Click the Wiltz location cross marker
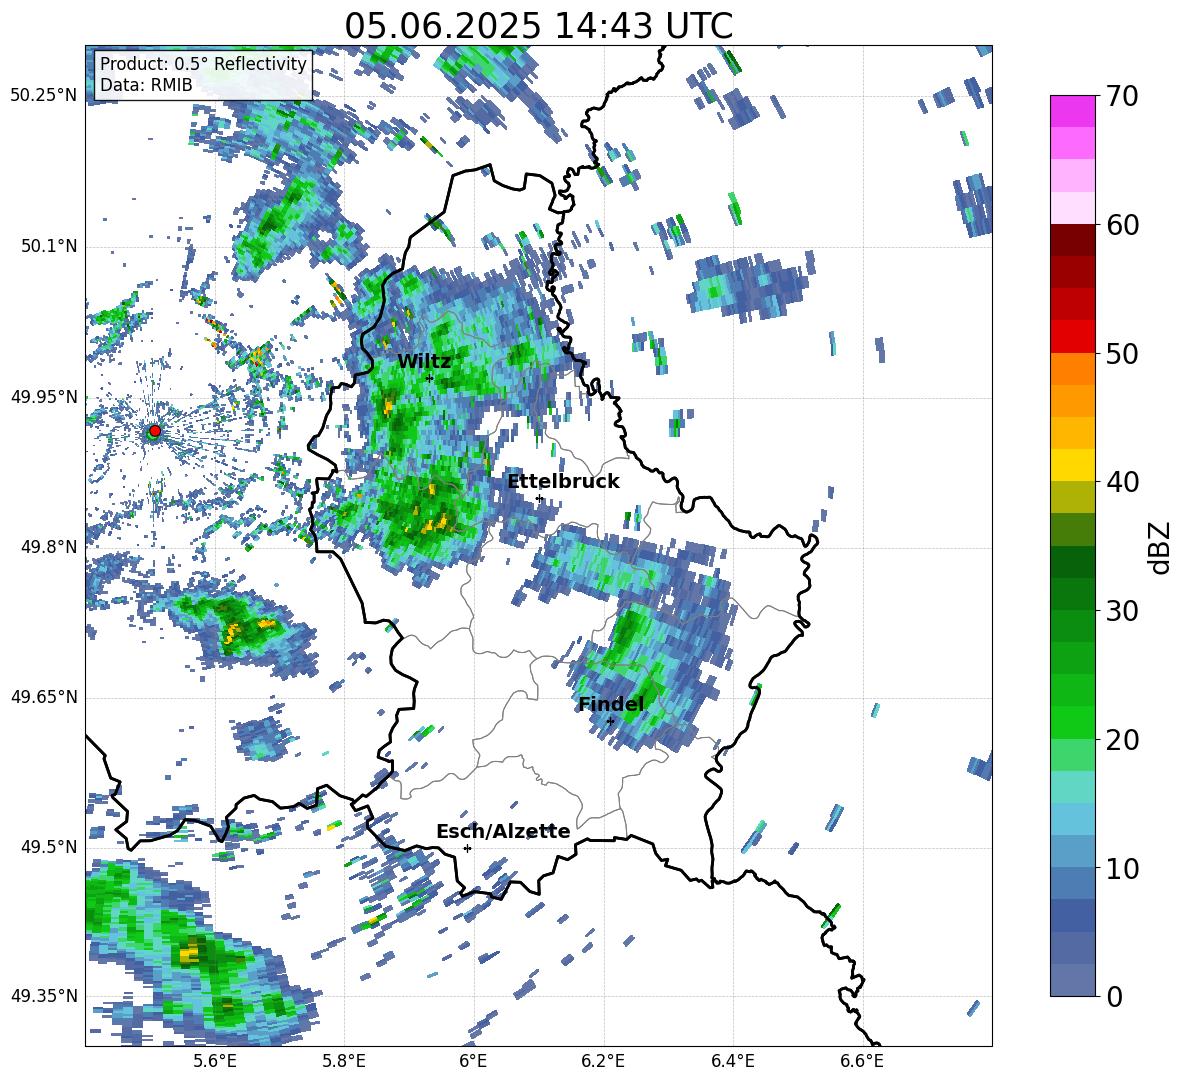The image size is (1184, 1081). (x=430, y=378)
